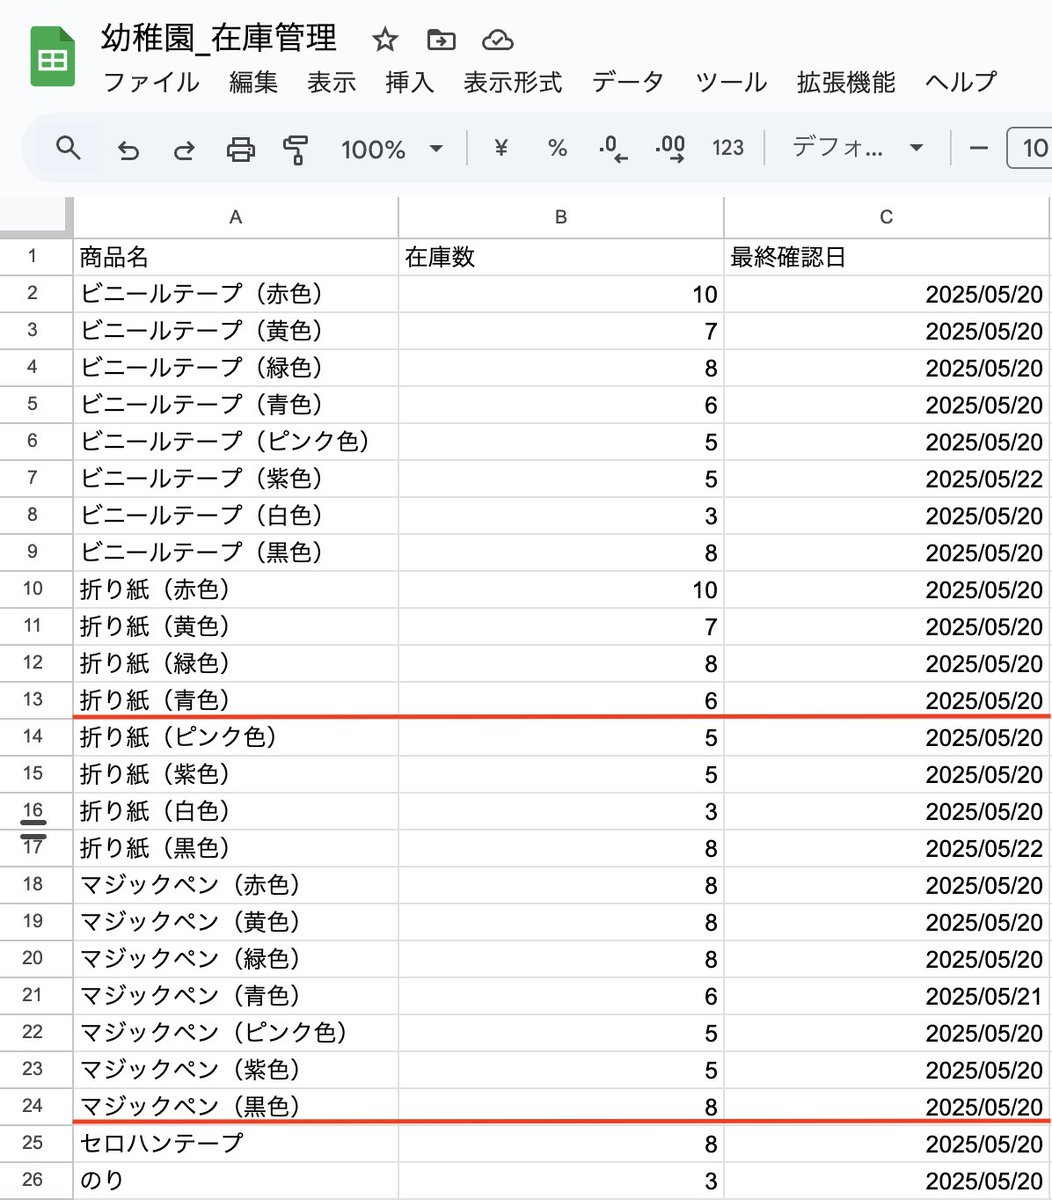The image size is (1052, 1200).
Task: Star the 幼稚園_在庫管理 document
Action: [385, 40]
